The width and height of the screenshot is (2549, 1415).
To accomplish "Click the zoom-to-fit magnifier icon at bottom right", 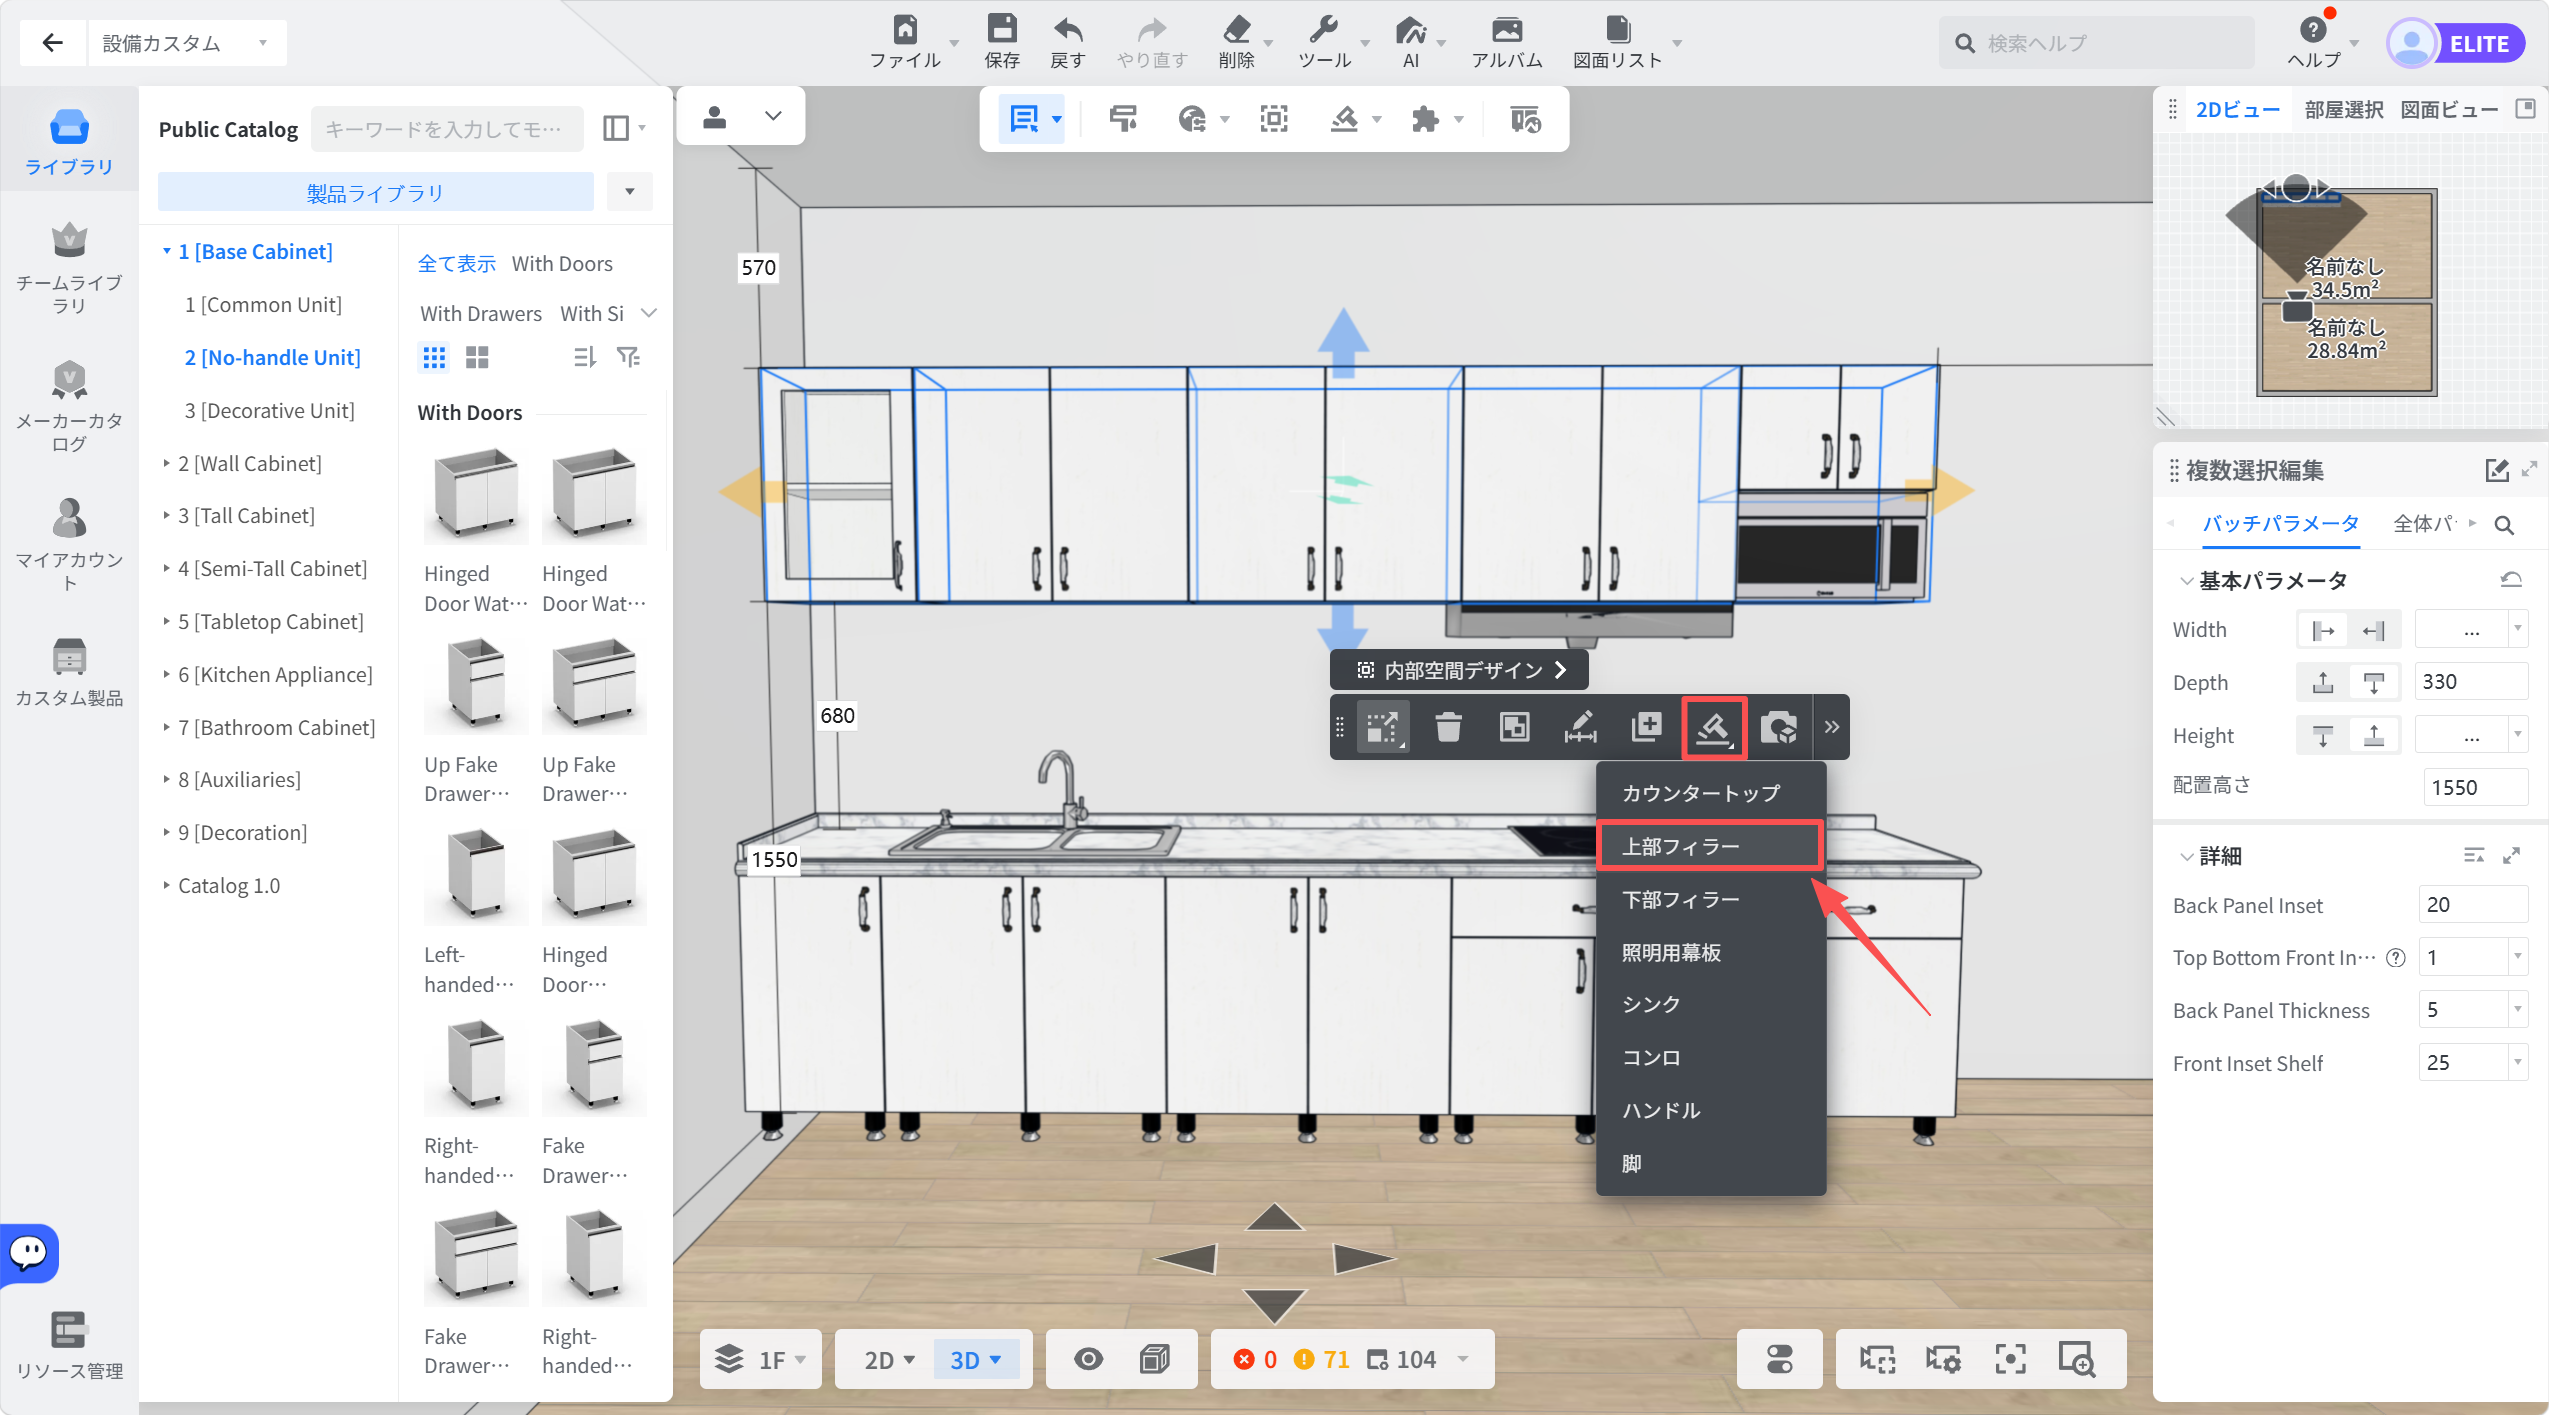I will coord(2076,1359).
